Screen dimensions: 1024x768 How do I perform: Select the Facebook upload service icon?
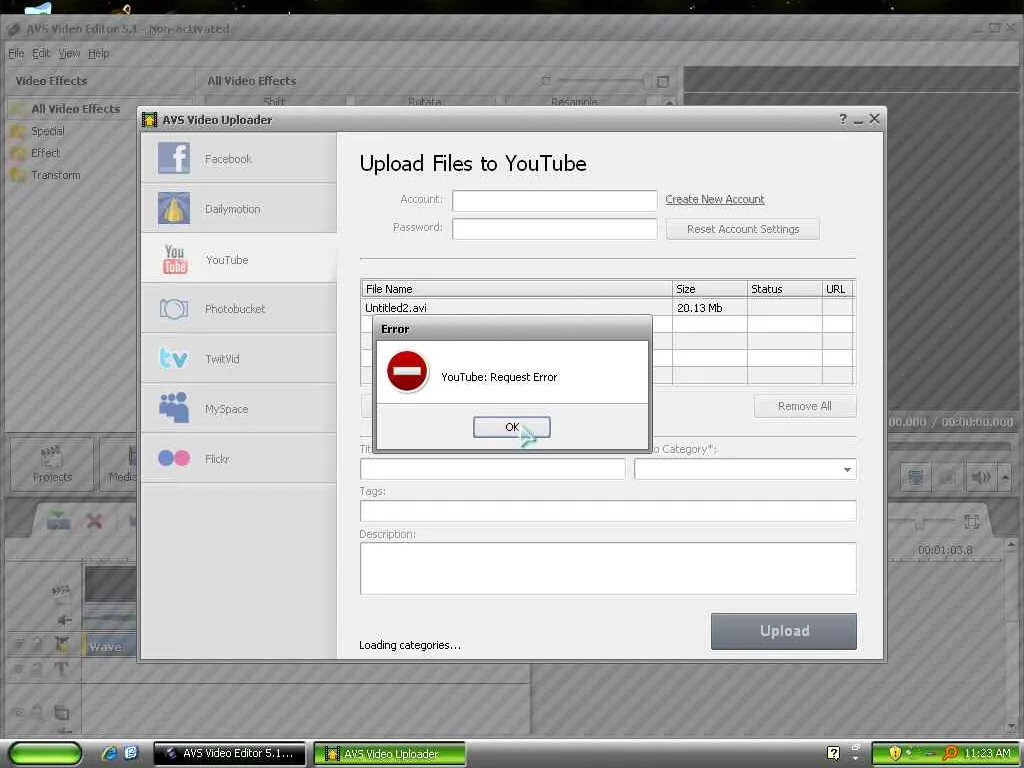coord(174,158)
